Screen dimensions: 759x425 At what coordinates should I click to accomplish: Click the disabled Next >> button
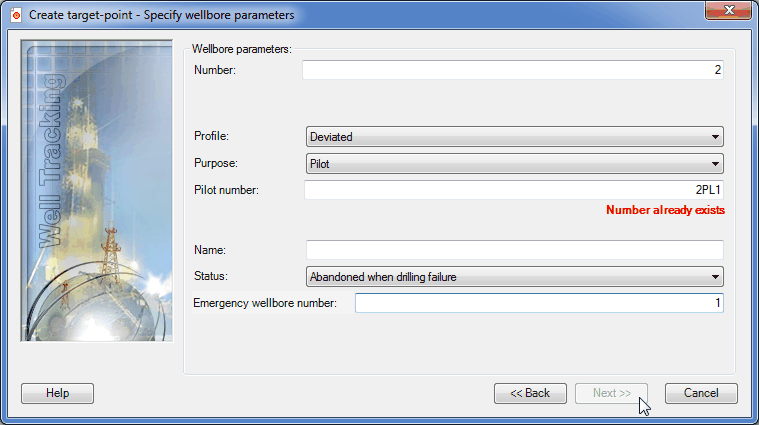coord(611,393)
